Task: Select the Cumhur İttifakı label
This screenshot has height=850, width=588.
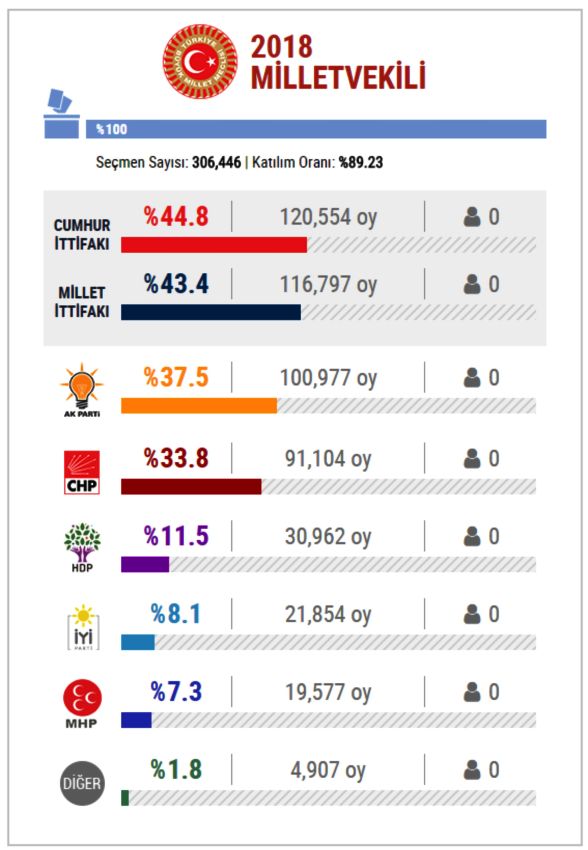Action: [x=82, y=235]
